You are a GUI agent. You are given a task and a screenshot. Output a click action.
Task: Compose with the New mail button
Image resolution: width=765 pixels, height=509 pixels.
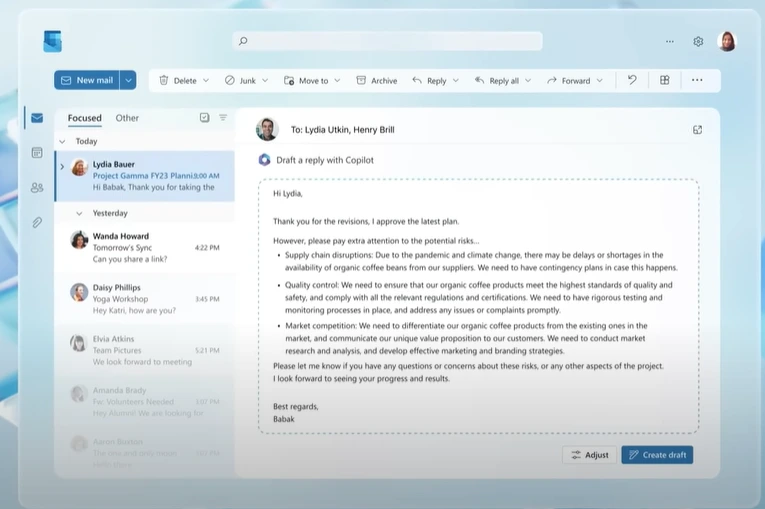click(87, 80)
